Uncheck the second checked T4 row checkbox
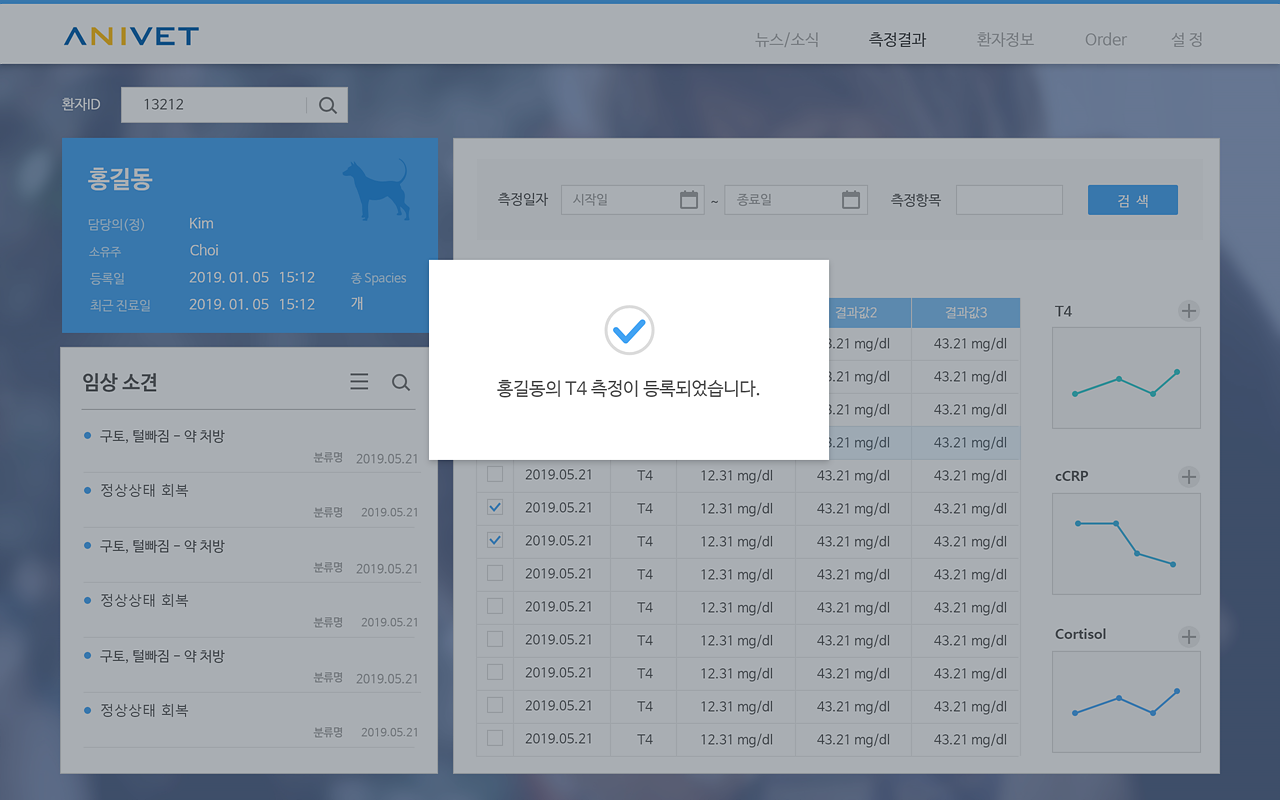Screen dimensions: 1280x800 495,540
